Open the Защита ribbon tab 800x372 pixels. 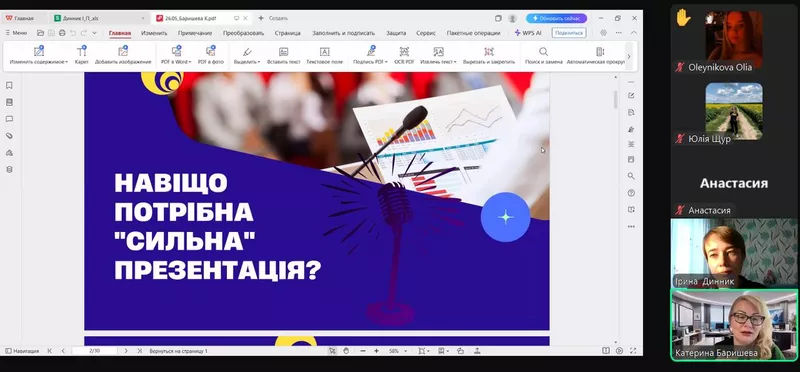(x=396, y=33)
